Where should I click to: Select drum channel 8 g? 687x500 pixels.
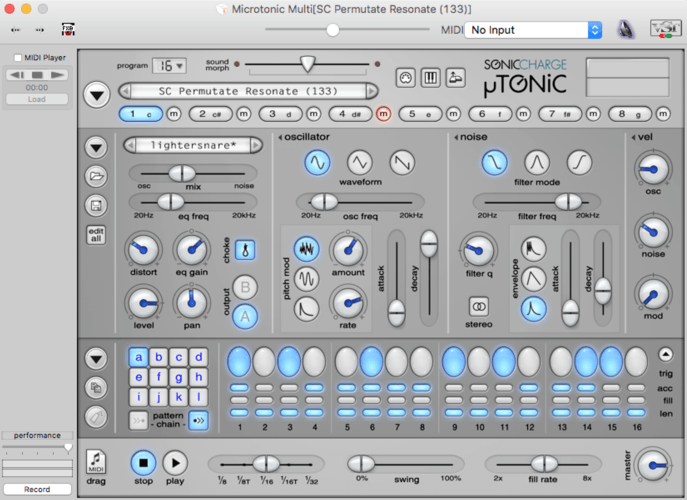[x=630, y=114]
